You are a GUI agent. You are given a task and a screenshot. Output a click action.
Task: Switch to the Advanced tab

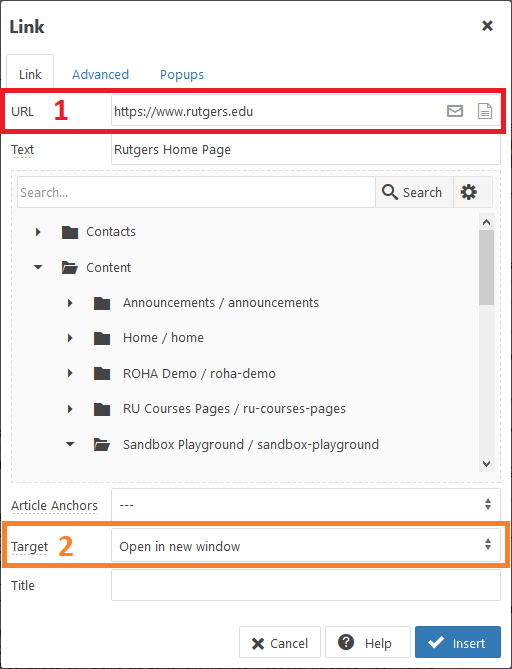(x=100, y=74)
